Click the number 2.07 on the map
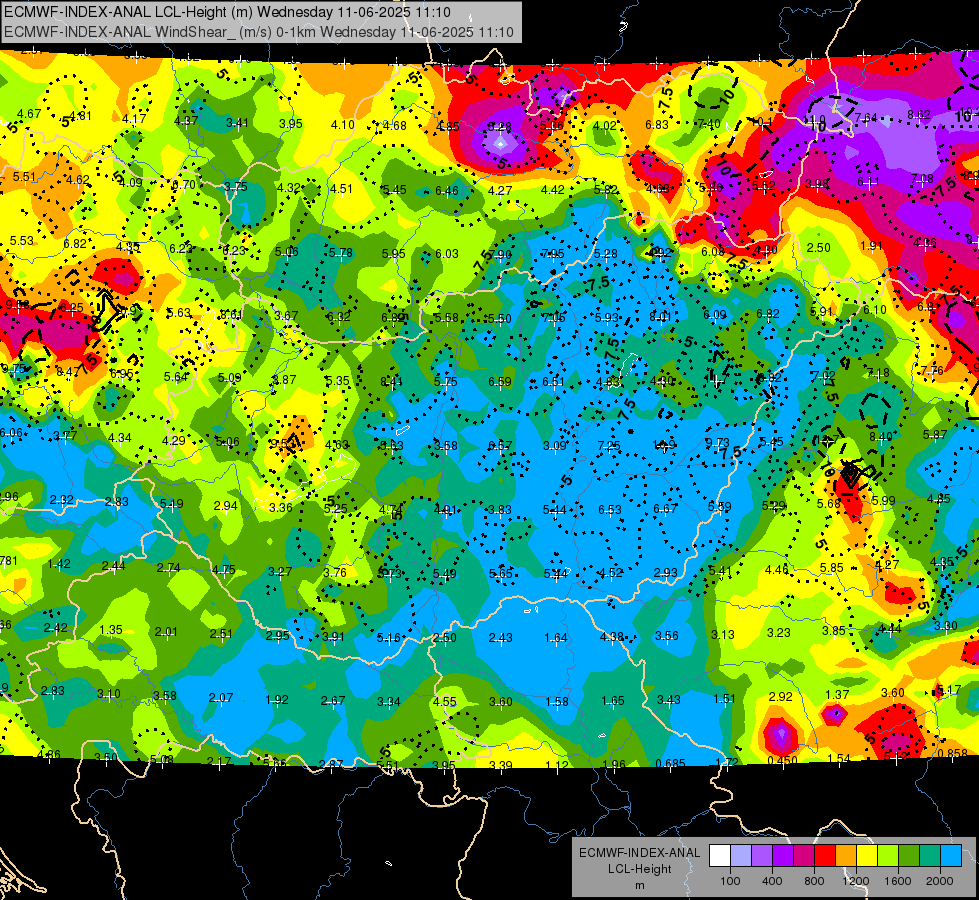 pos(221,698)
